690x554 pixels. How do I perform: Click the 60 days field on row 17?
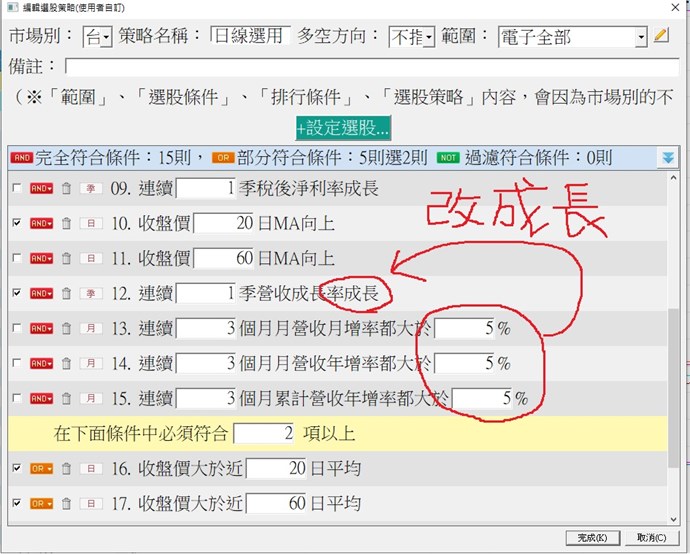[276, 503]
